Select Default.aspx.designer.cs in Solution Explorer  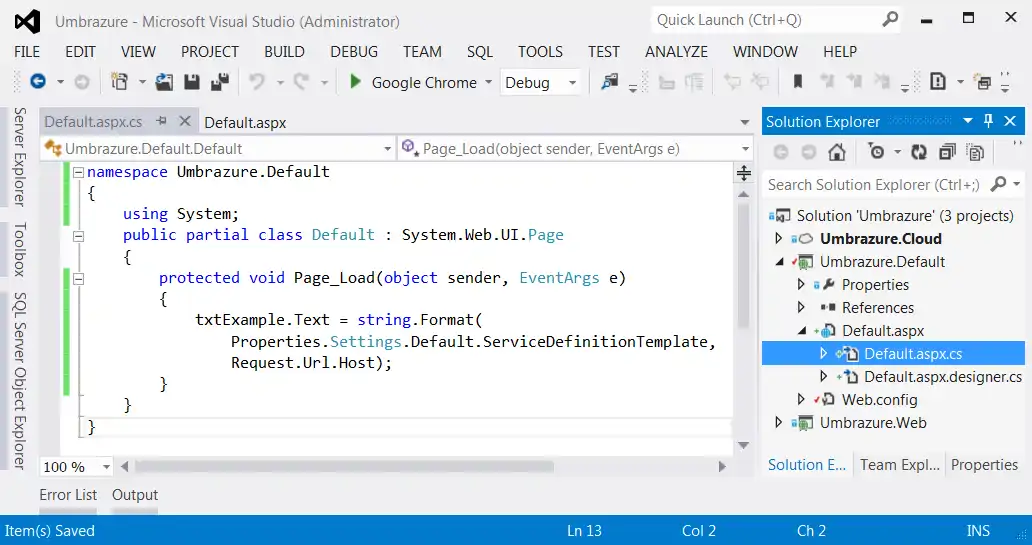[942, 376]
